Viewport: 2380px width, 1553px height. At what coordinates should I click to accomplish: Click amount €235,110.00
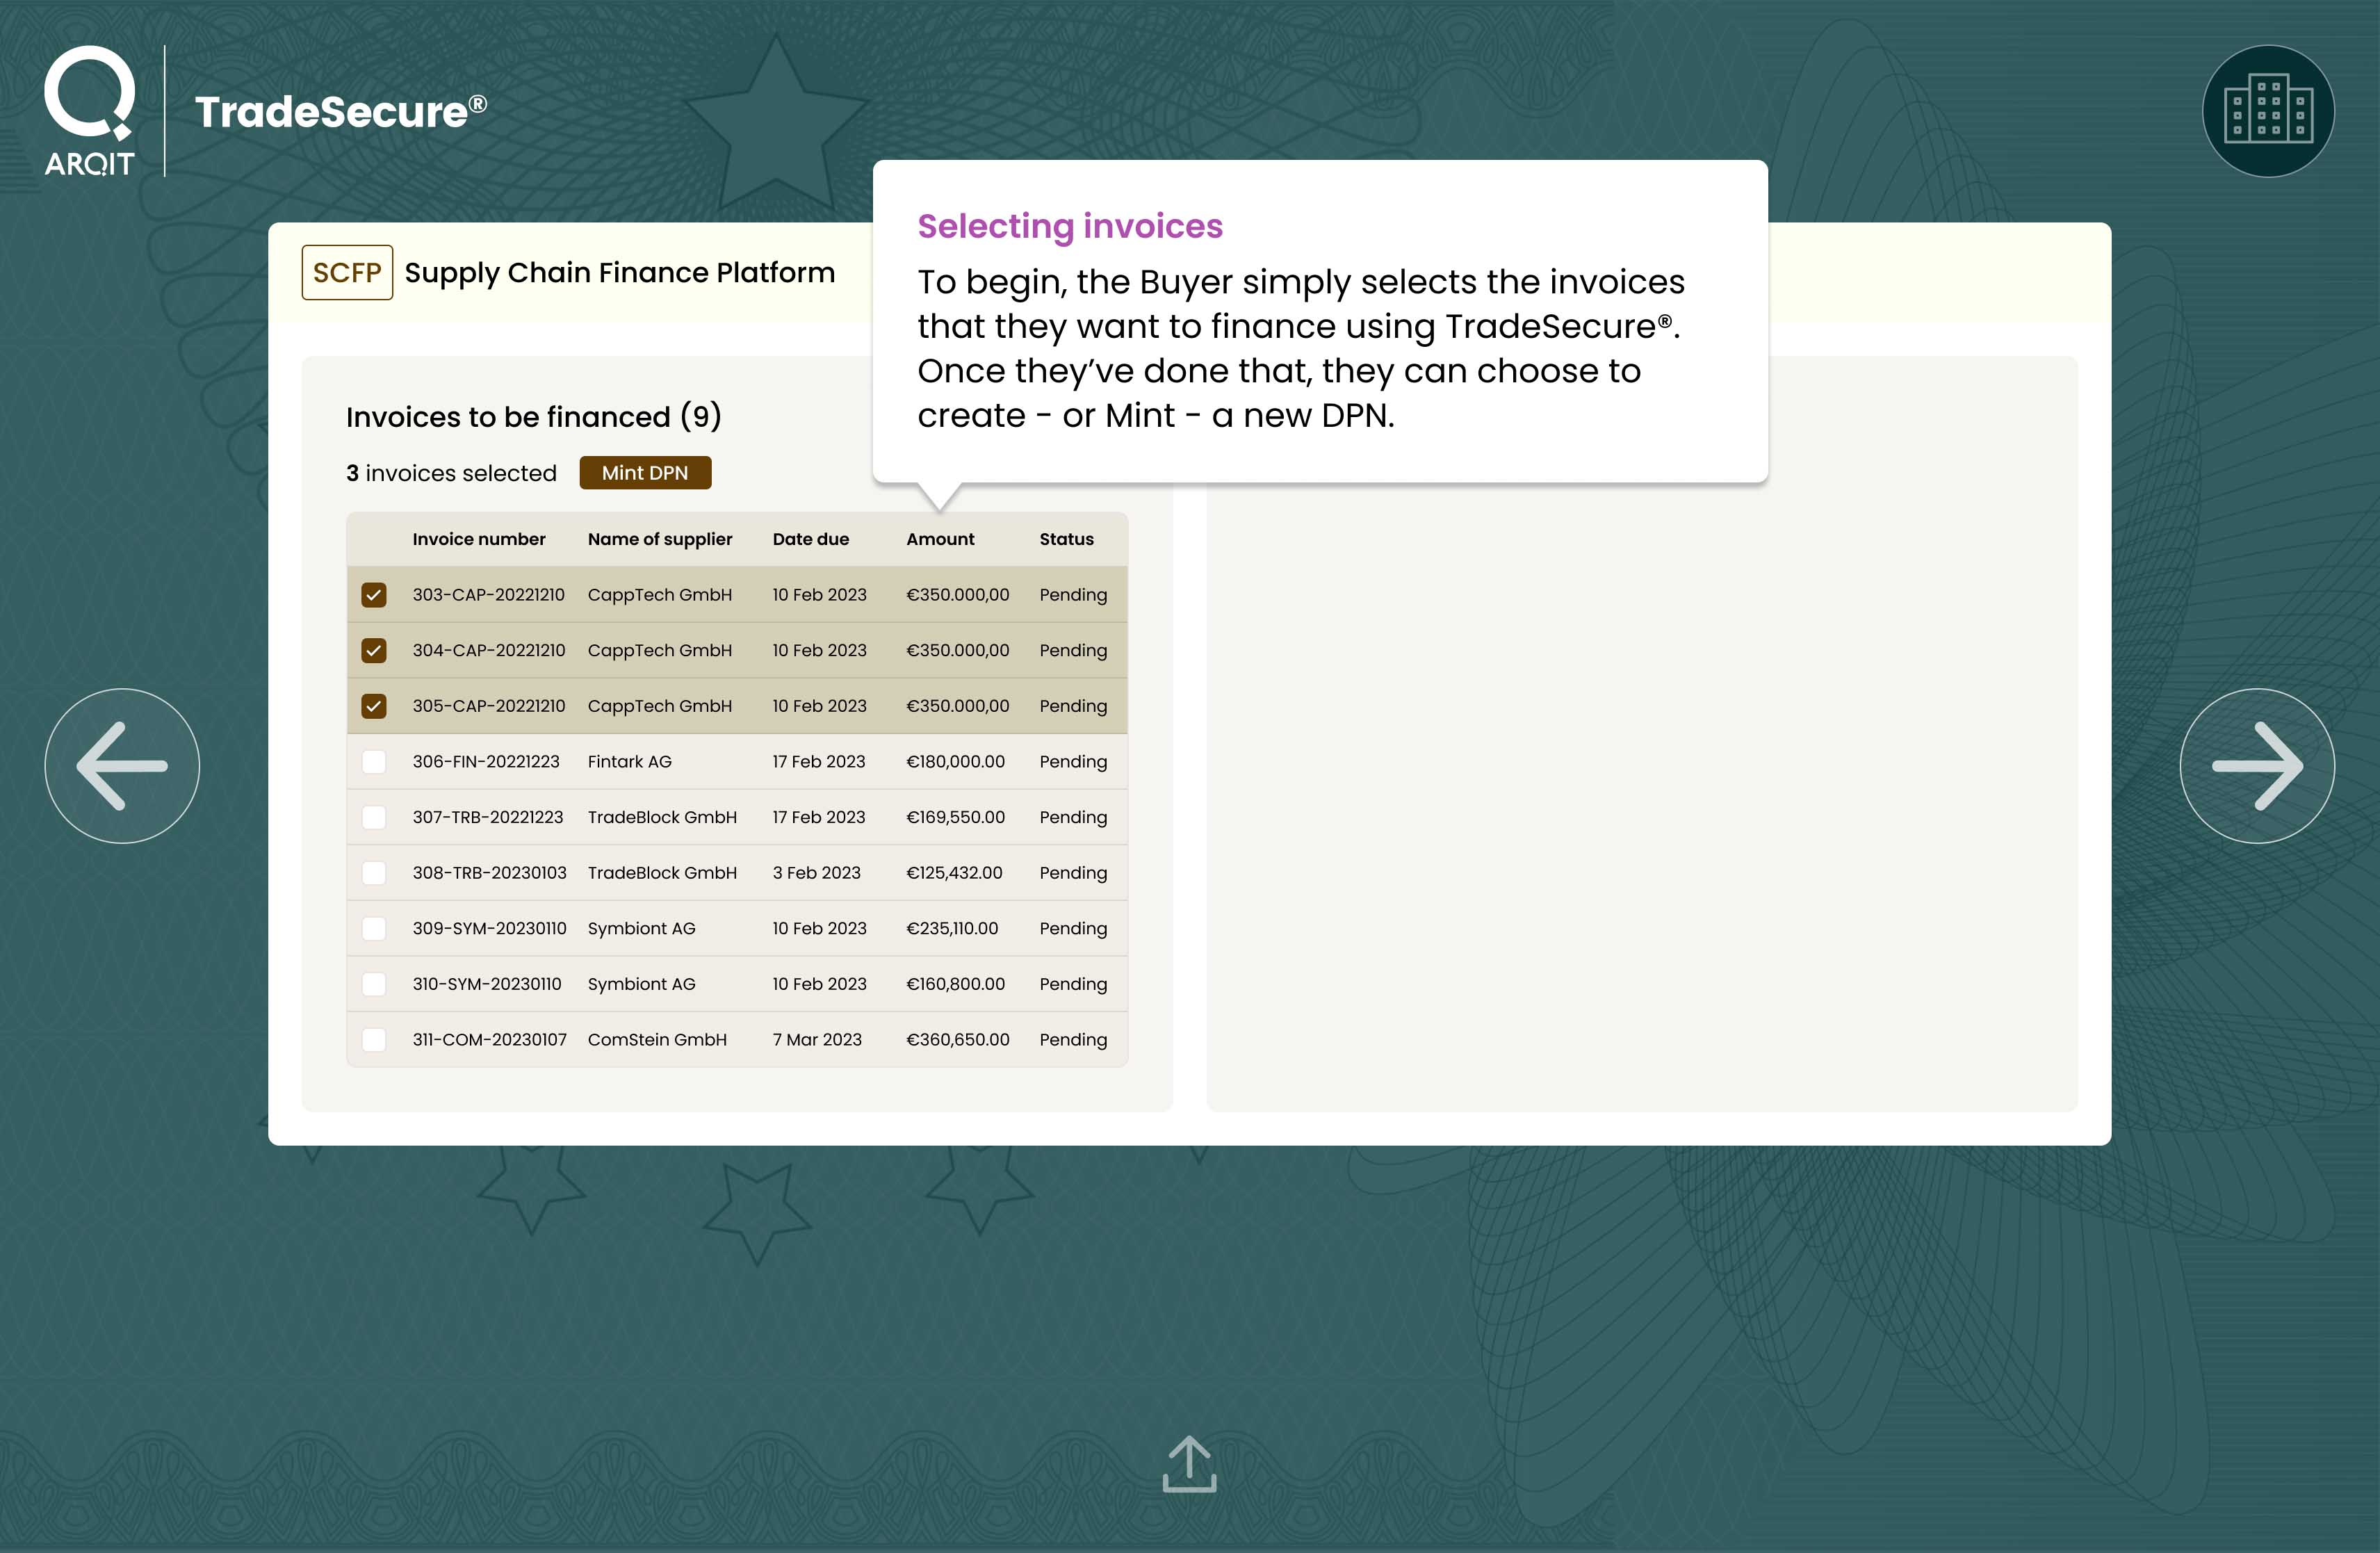(952, 929)
